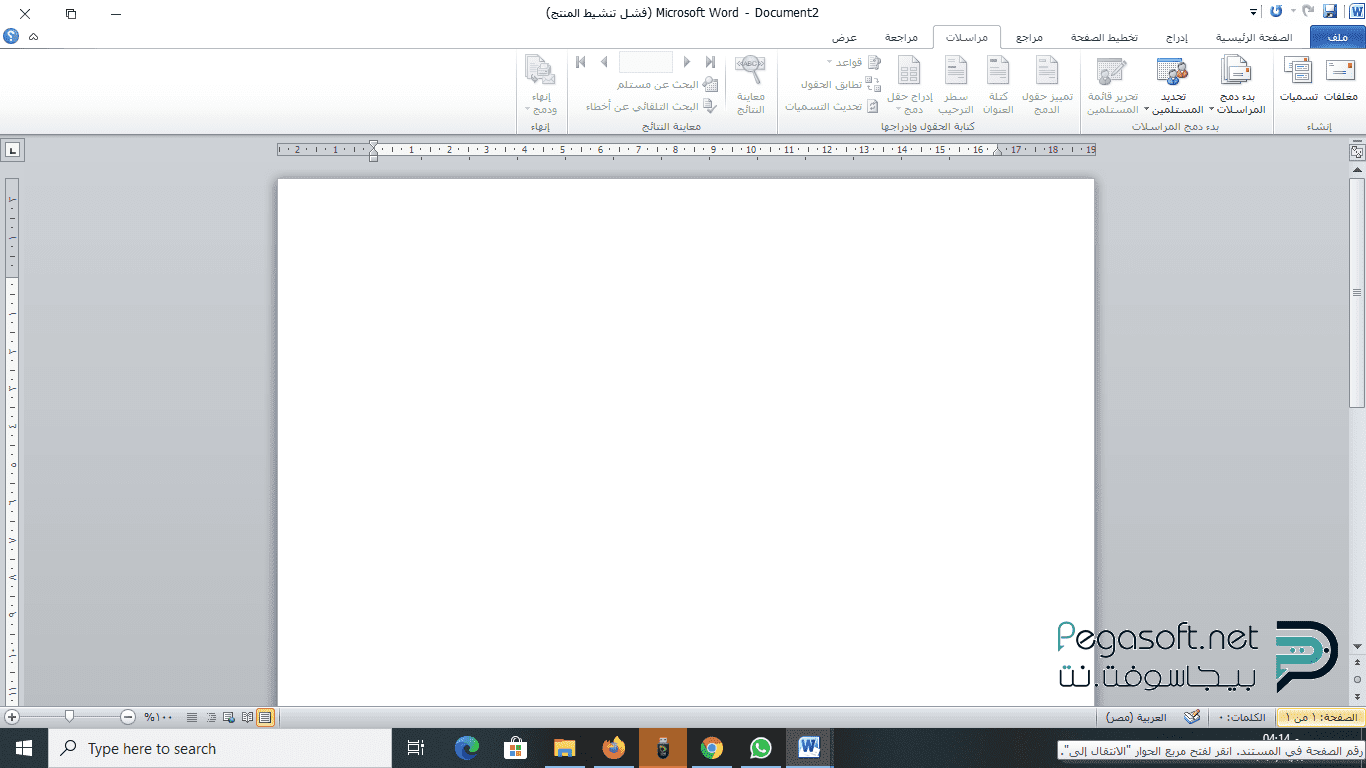Click the zoom in plus button
Viewport: 1366px width, 768px height.
pos(11,717)
